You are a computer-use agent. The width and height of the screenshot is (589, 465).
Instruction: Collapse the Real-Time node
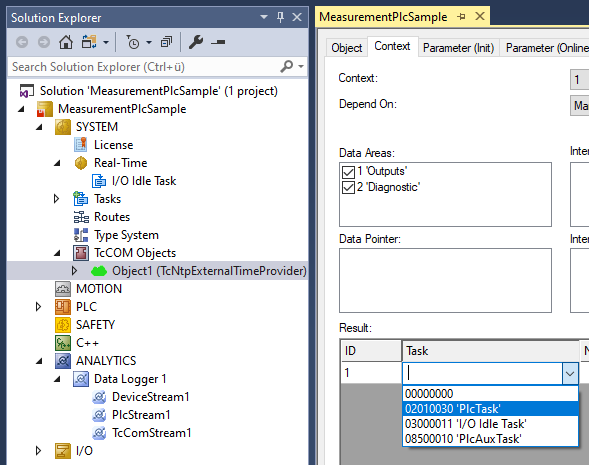pos(57,163)
